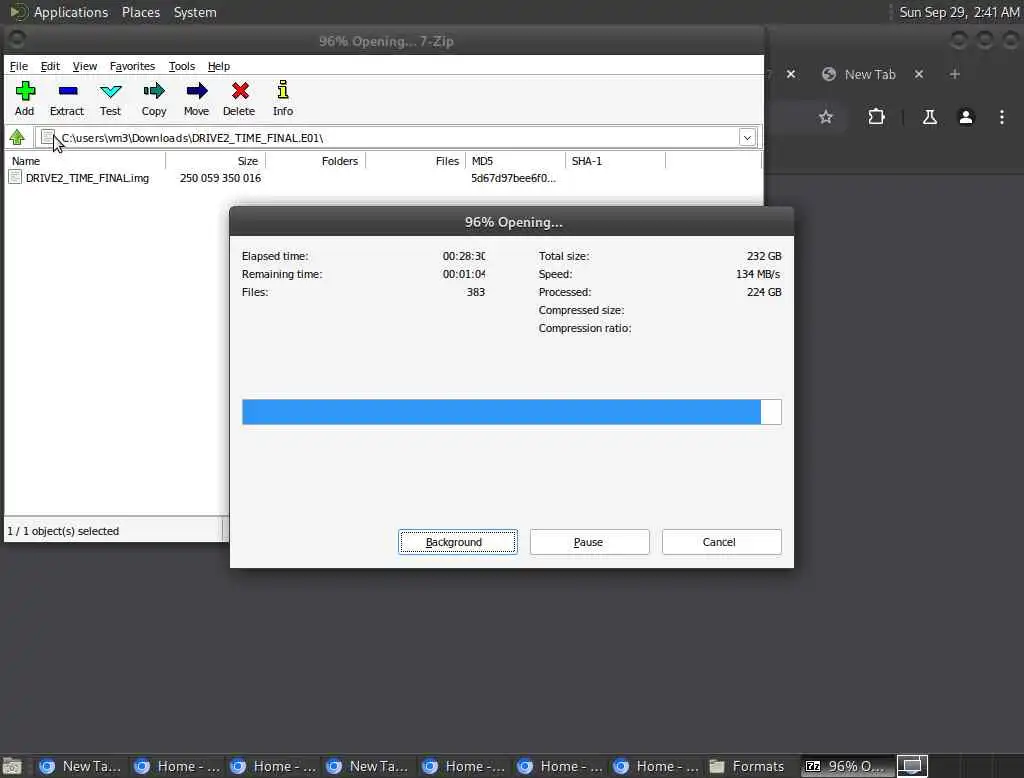Image resolution: width=1024 pixels, height=778 pixels.
Task: Sort by MD5 column header
Action: pos(515,161)
